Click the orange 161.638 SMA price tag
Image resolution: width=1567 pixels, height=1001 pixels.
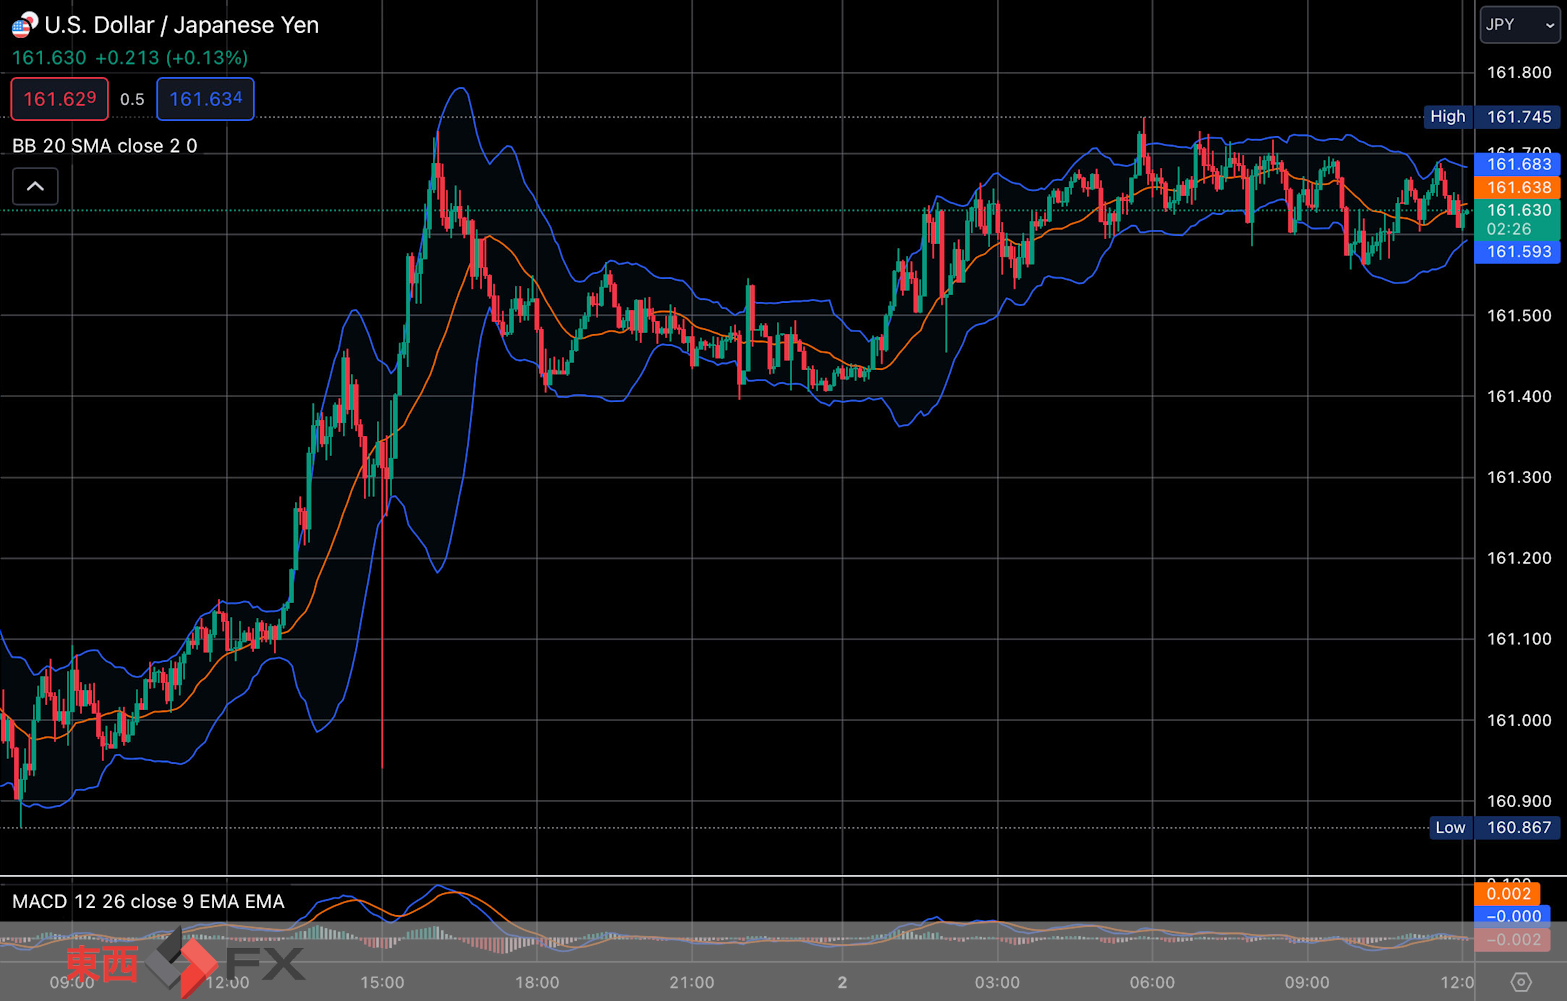pyautogui.click(x=1518, y=187)
